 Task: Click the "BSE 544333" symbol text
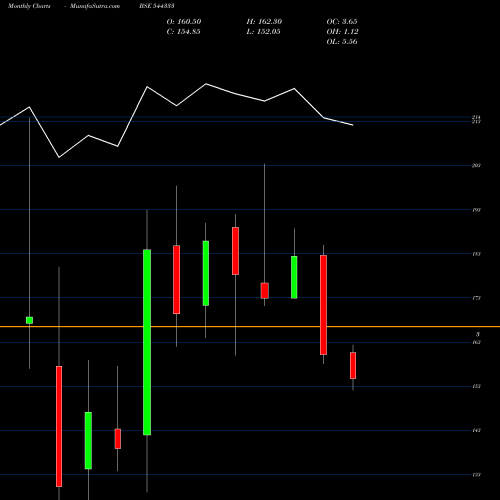[157, 6]
